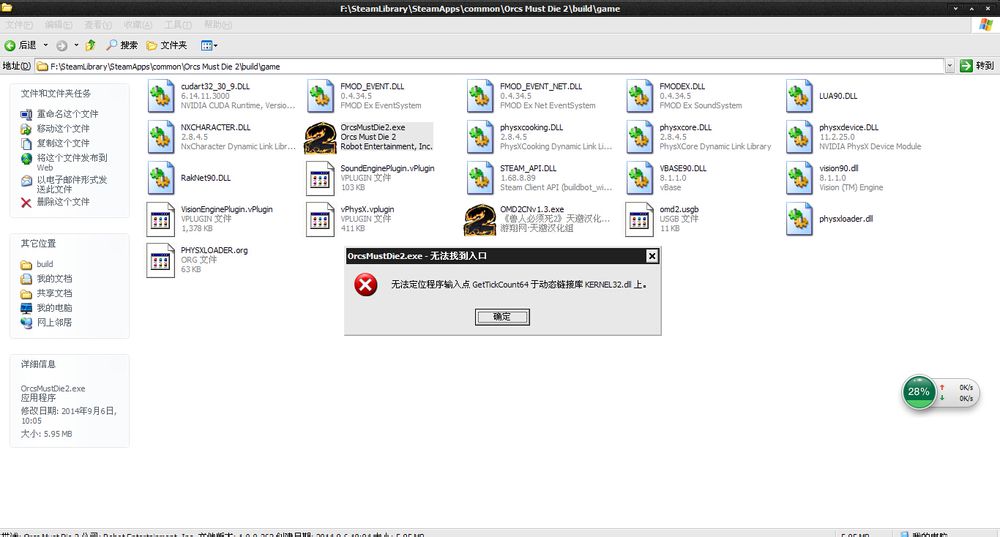
Task: Click the OMD2CNv1.3.exe patch icon
Action: point(480,219)
